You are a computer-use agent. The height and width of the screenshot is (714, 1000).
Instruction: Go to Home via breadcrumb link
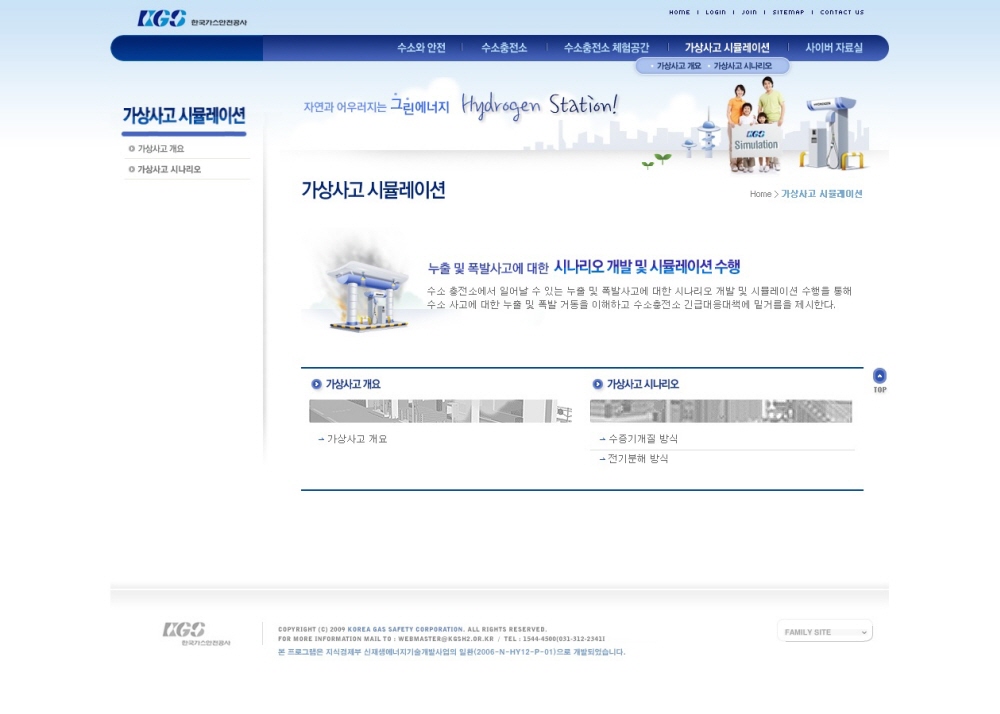760,194
